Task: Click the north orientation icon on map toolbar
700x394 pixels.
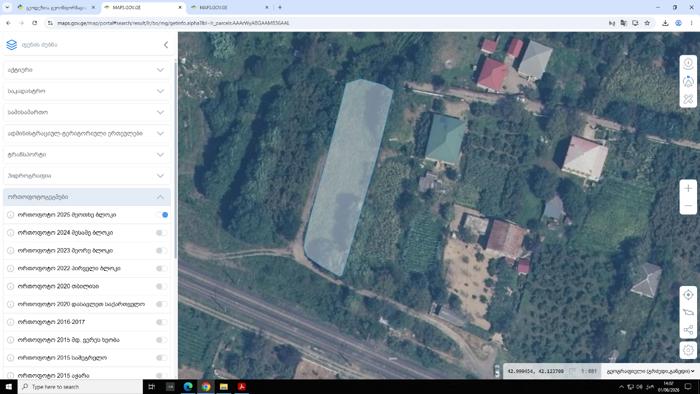Action: click(x=688, y=81)
